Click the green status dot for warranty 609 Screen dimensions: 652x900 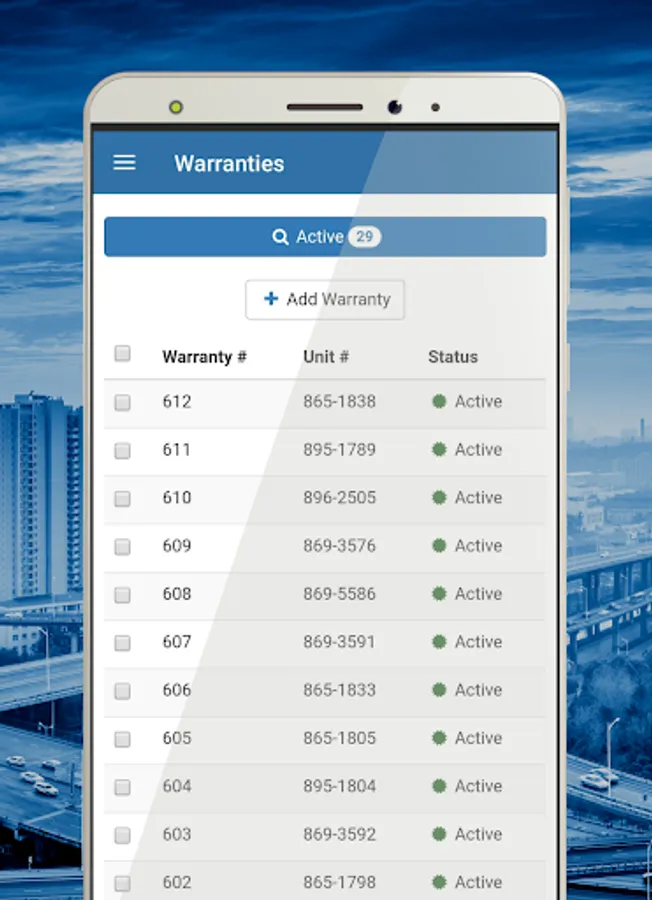tap(439, 545)
